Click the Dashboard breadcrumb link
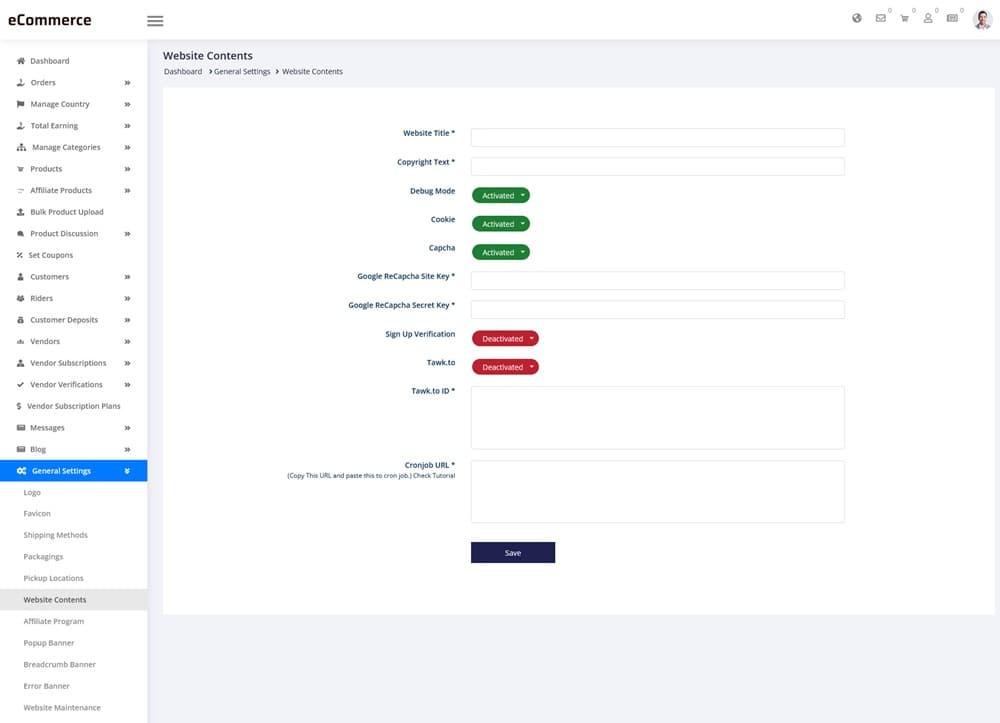 click(183, 72)
